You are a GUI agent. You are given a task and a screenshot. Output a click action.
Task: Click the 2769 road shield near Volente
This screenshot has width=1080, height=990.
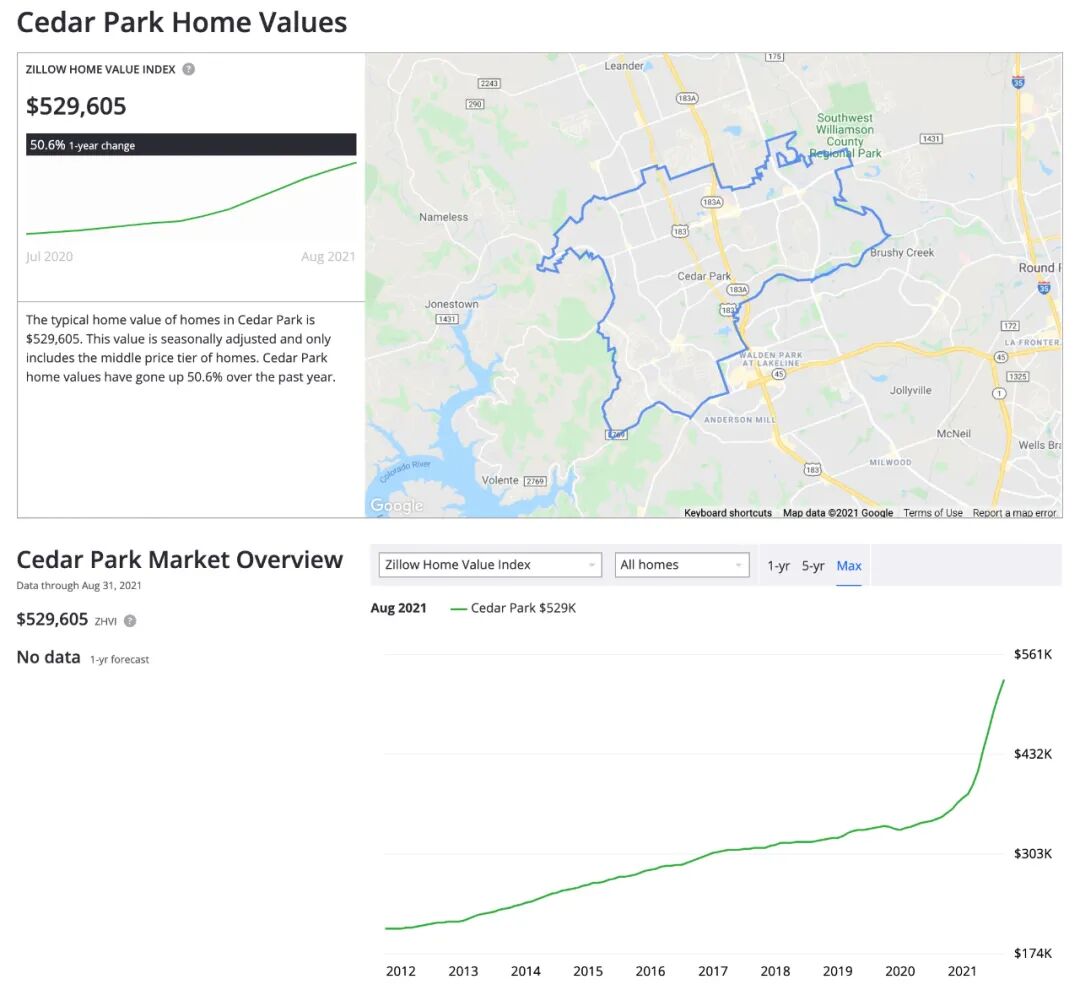535,481
